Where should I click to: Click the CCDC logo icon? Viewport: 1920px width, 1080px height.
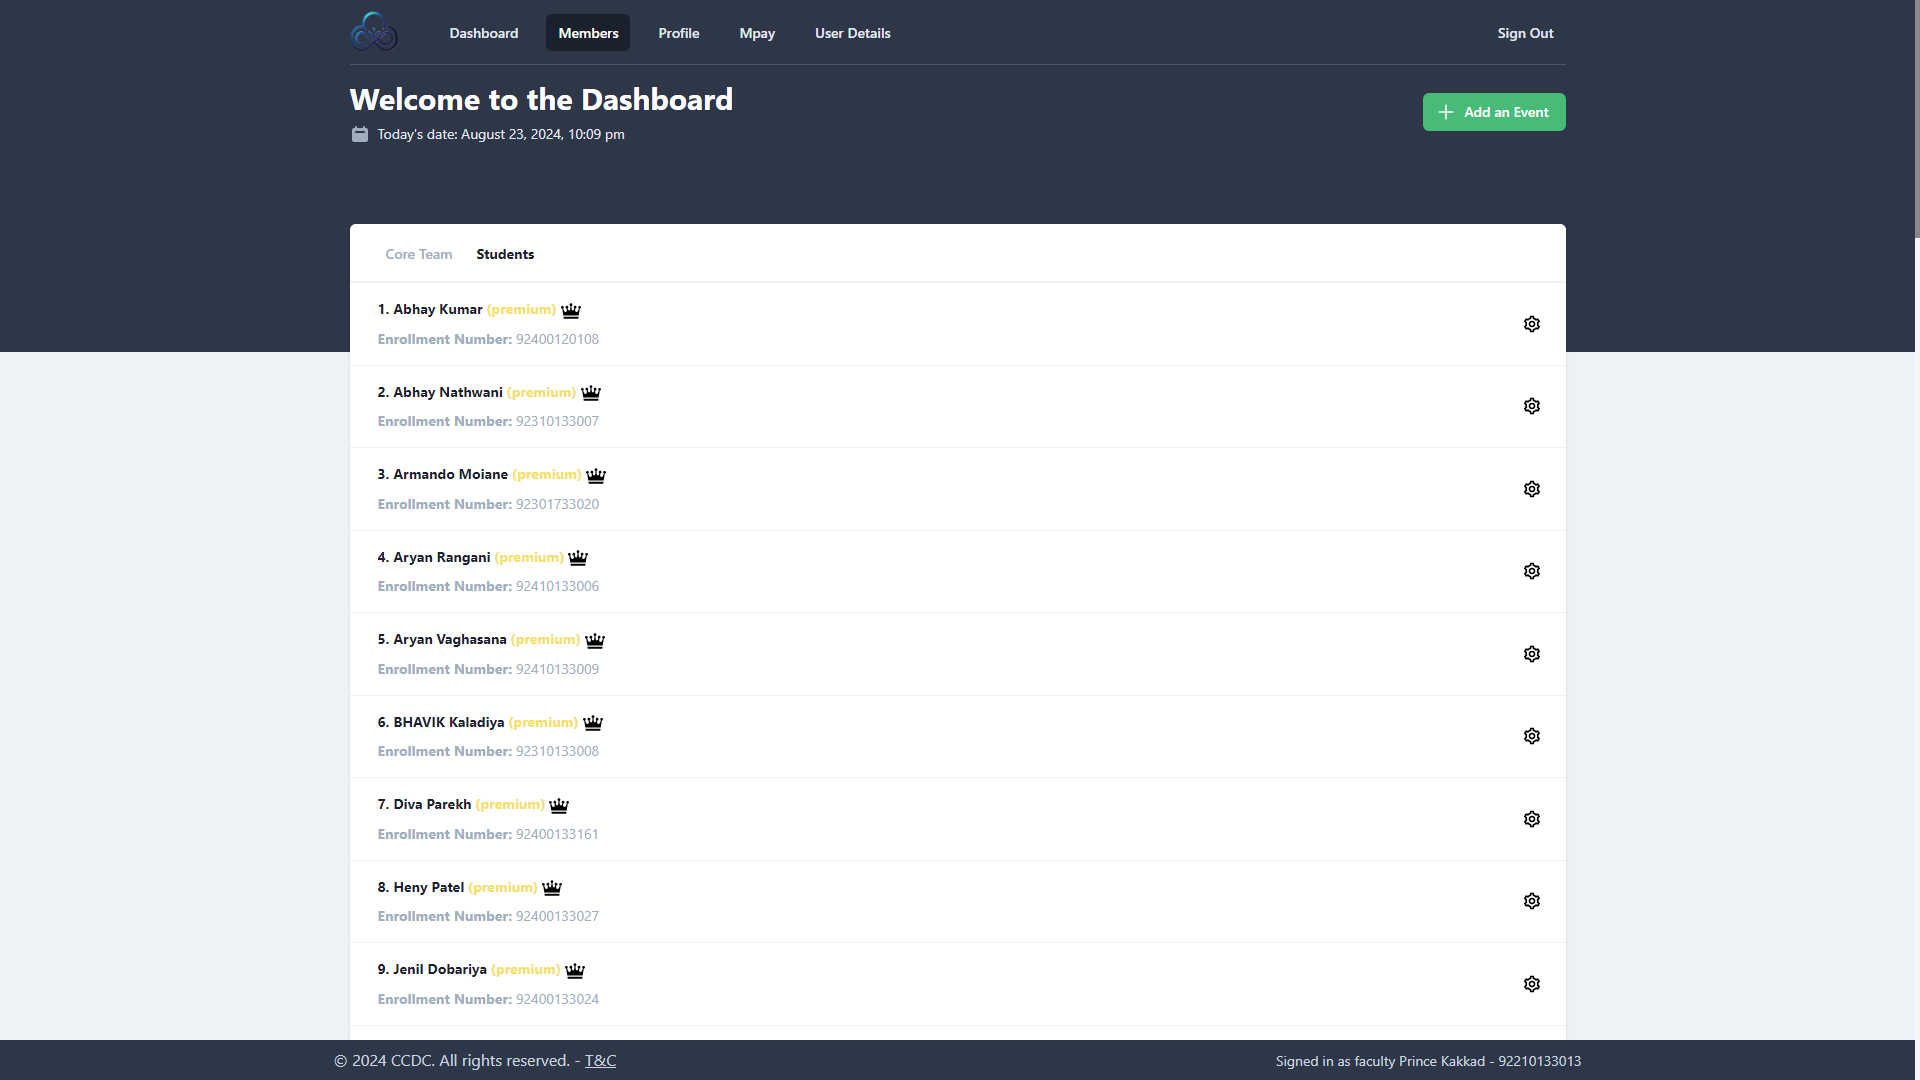coord(374,32)
